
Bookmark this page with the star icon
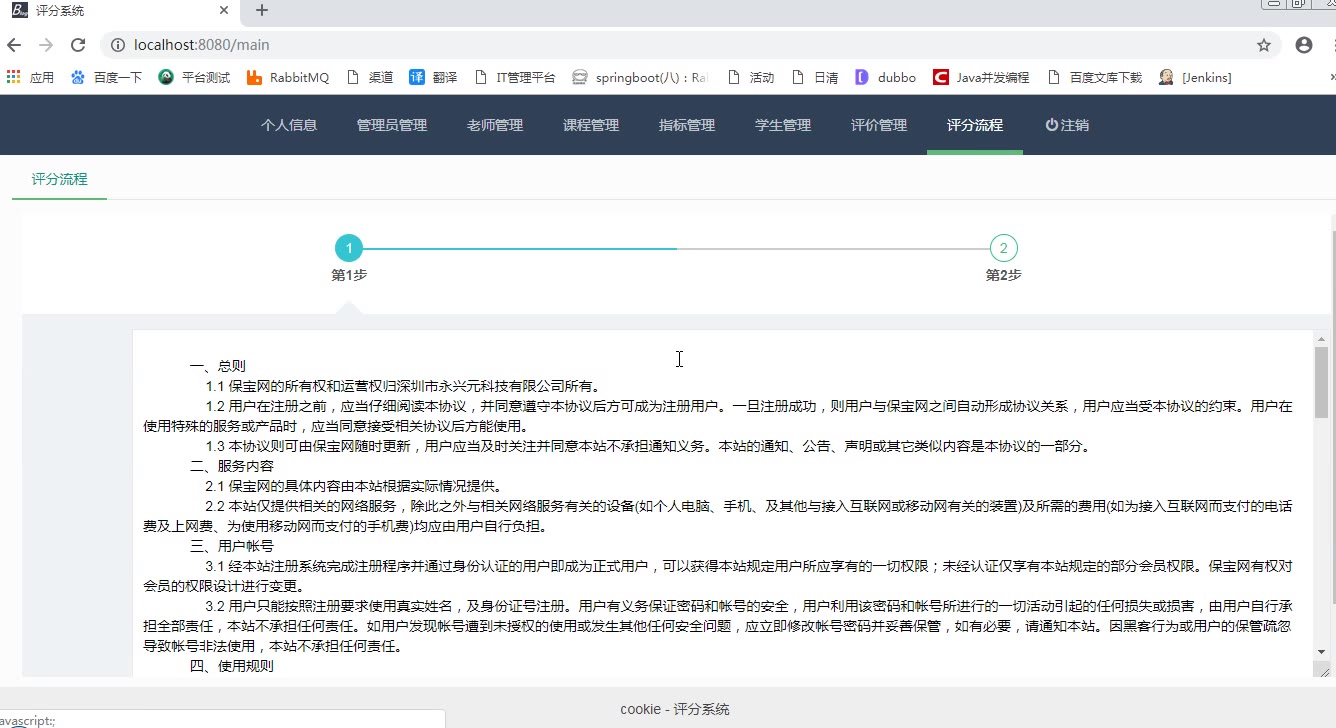click(x=1263, y=45)
